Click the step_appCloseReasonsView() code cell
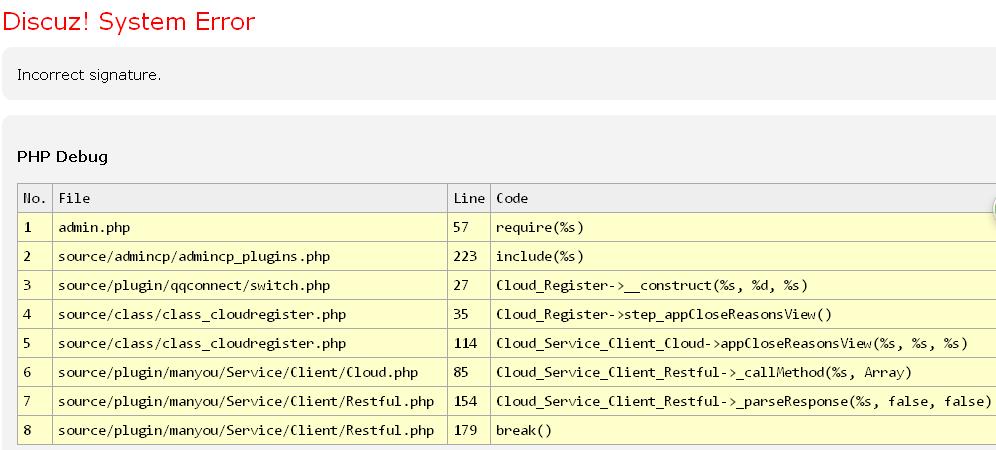This screenshot has width=996, height=450. [664, 314]
